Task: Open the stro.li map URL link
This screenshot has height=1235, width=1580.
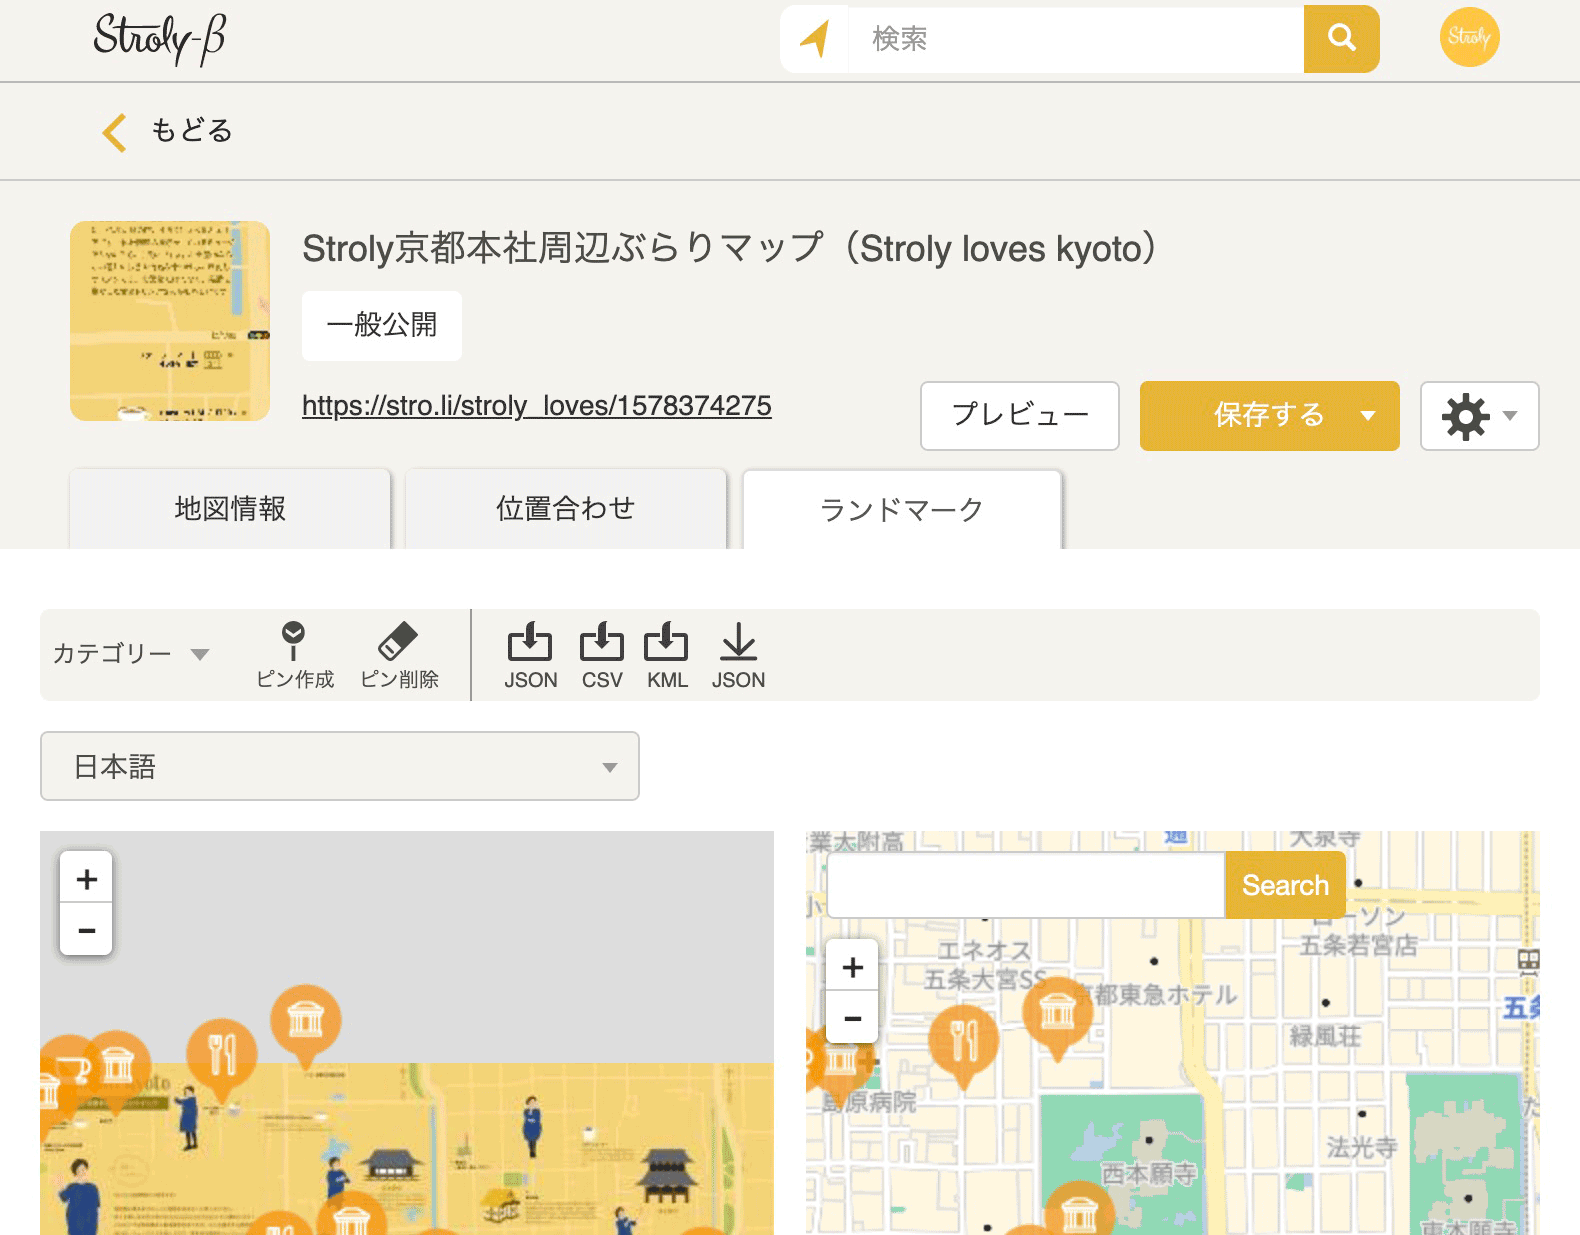Action: coord(536,406)
